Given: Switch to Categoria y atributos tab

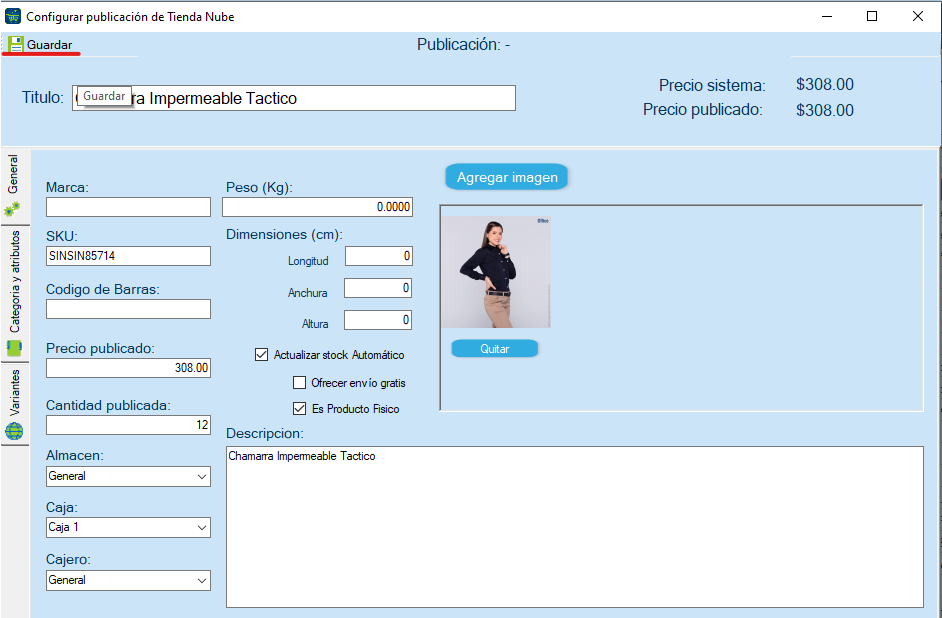Looking at the screenshot, I should pyautogui.click(x=14, y=293).
